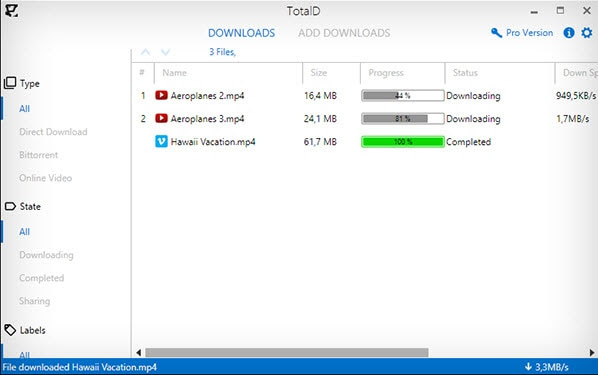598x375 pixels.
Task: Minimize the TotalD window
Action: 534,11
